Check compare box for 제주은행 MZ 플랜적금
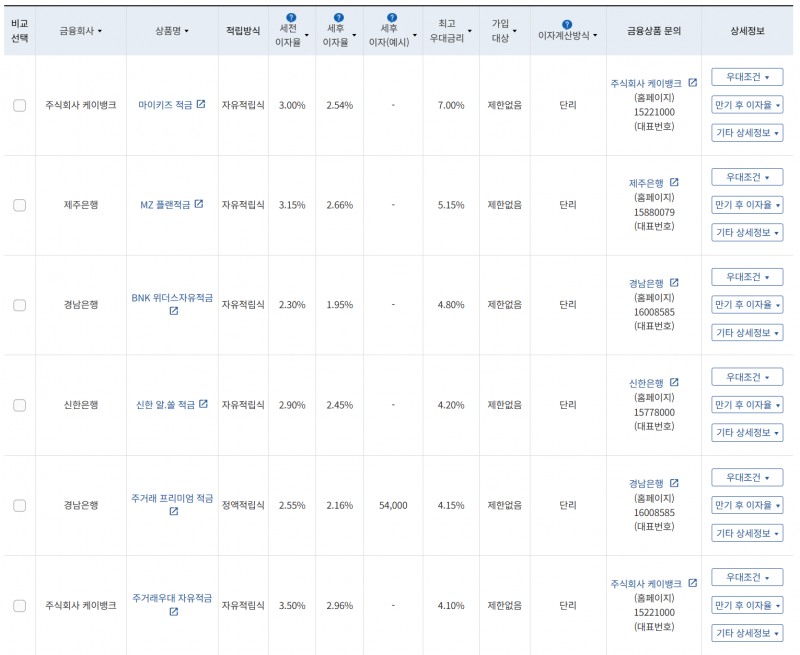Image resolution: width=800 pixels, height=655 pixels. [x=19, y=205]
